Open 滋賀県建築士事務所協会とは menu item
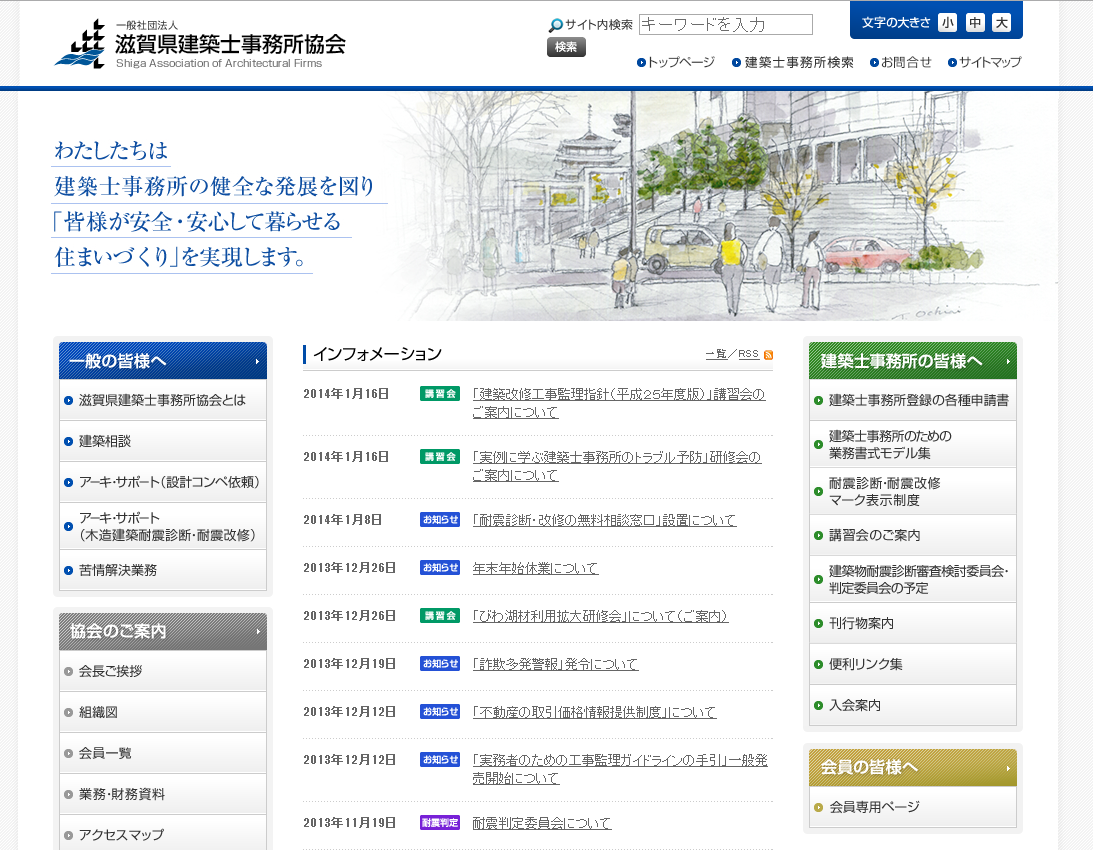This screenshot has width=1093, height=850. 163,400
